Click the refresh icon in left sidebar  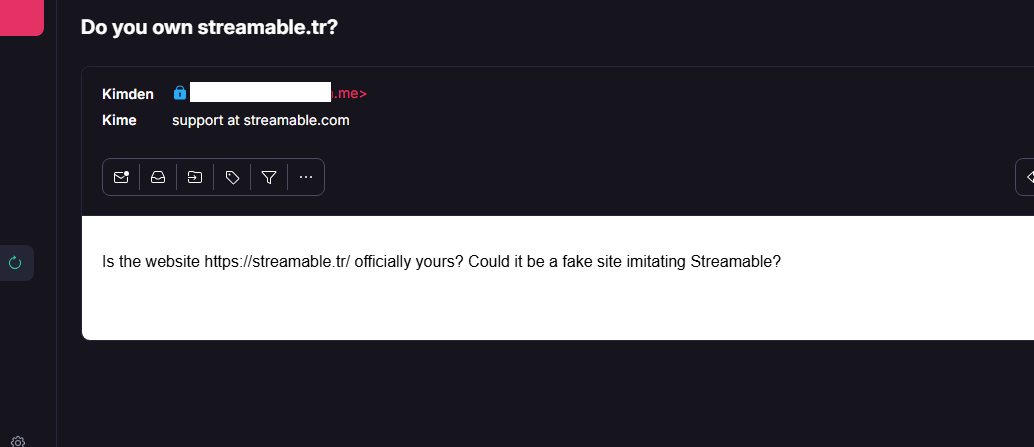click(15, 263)
